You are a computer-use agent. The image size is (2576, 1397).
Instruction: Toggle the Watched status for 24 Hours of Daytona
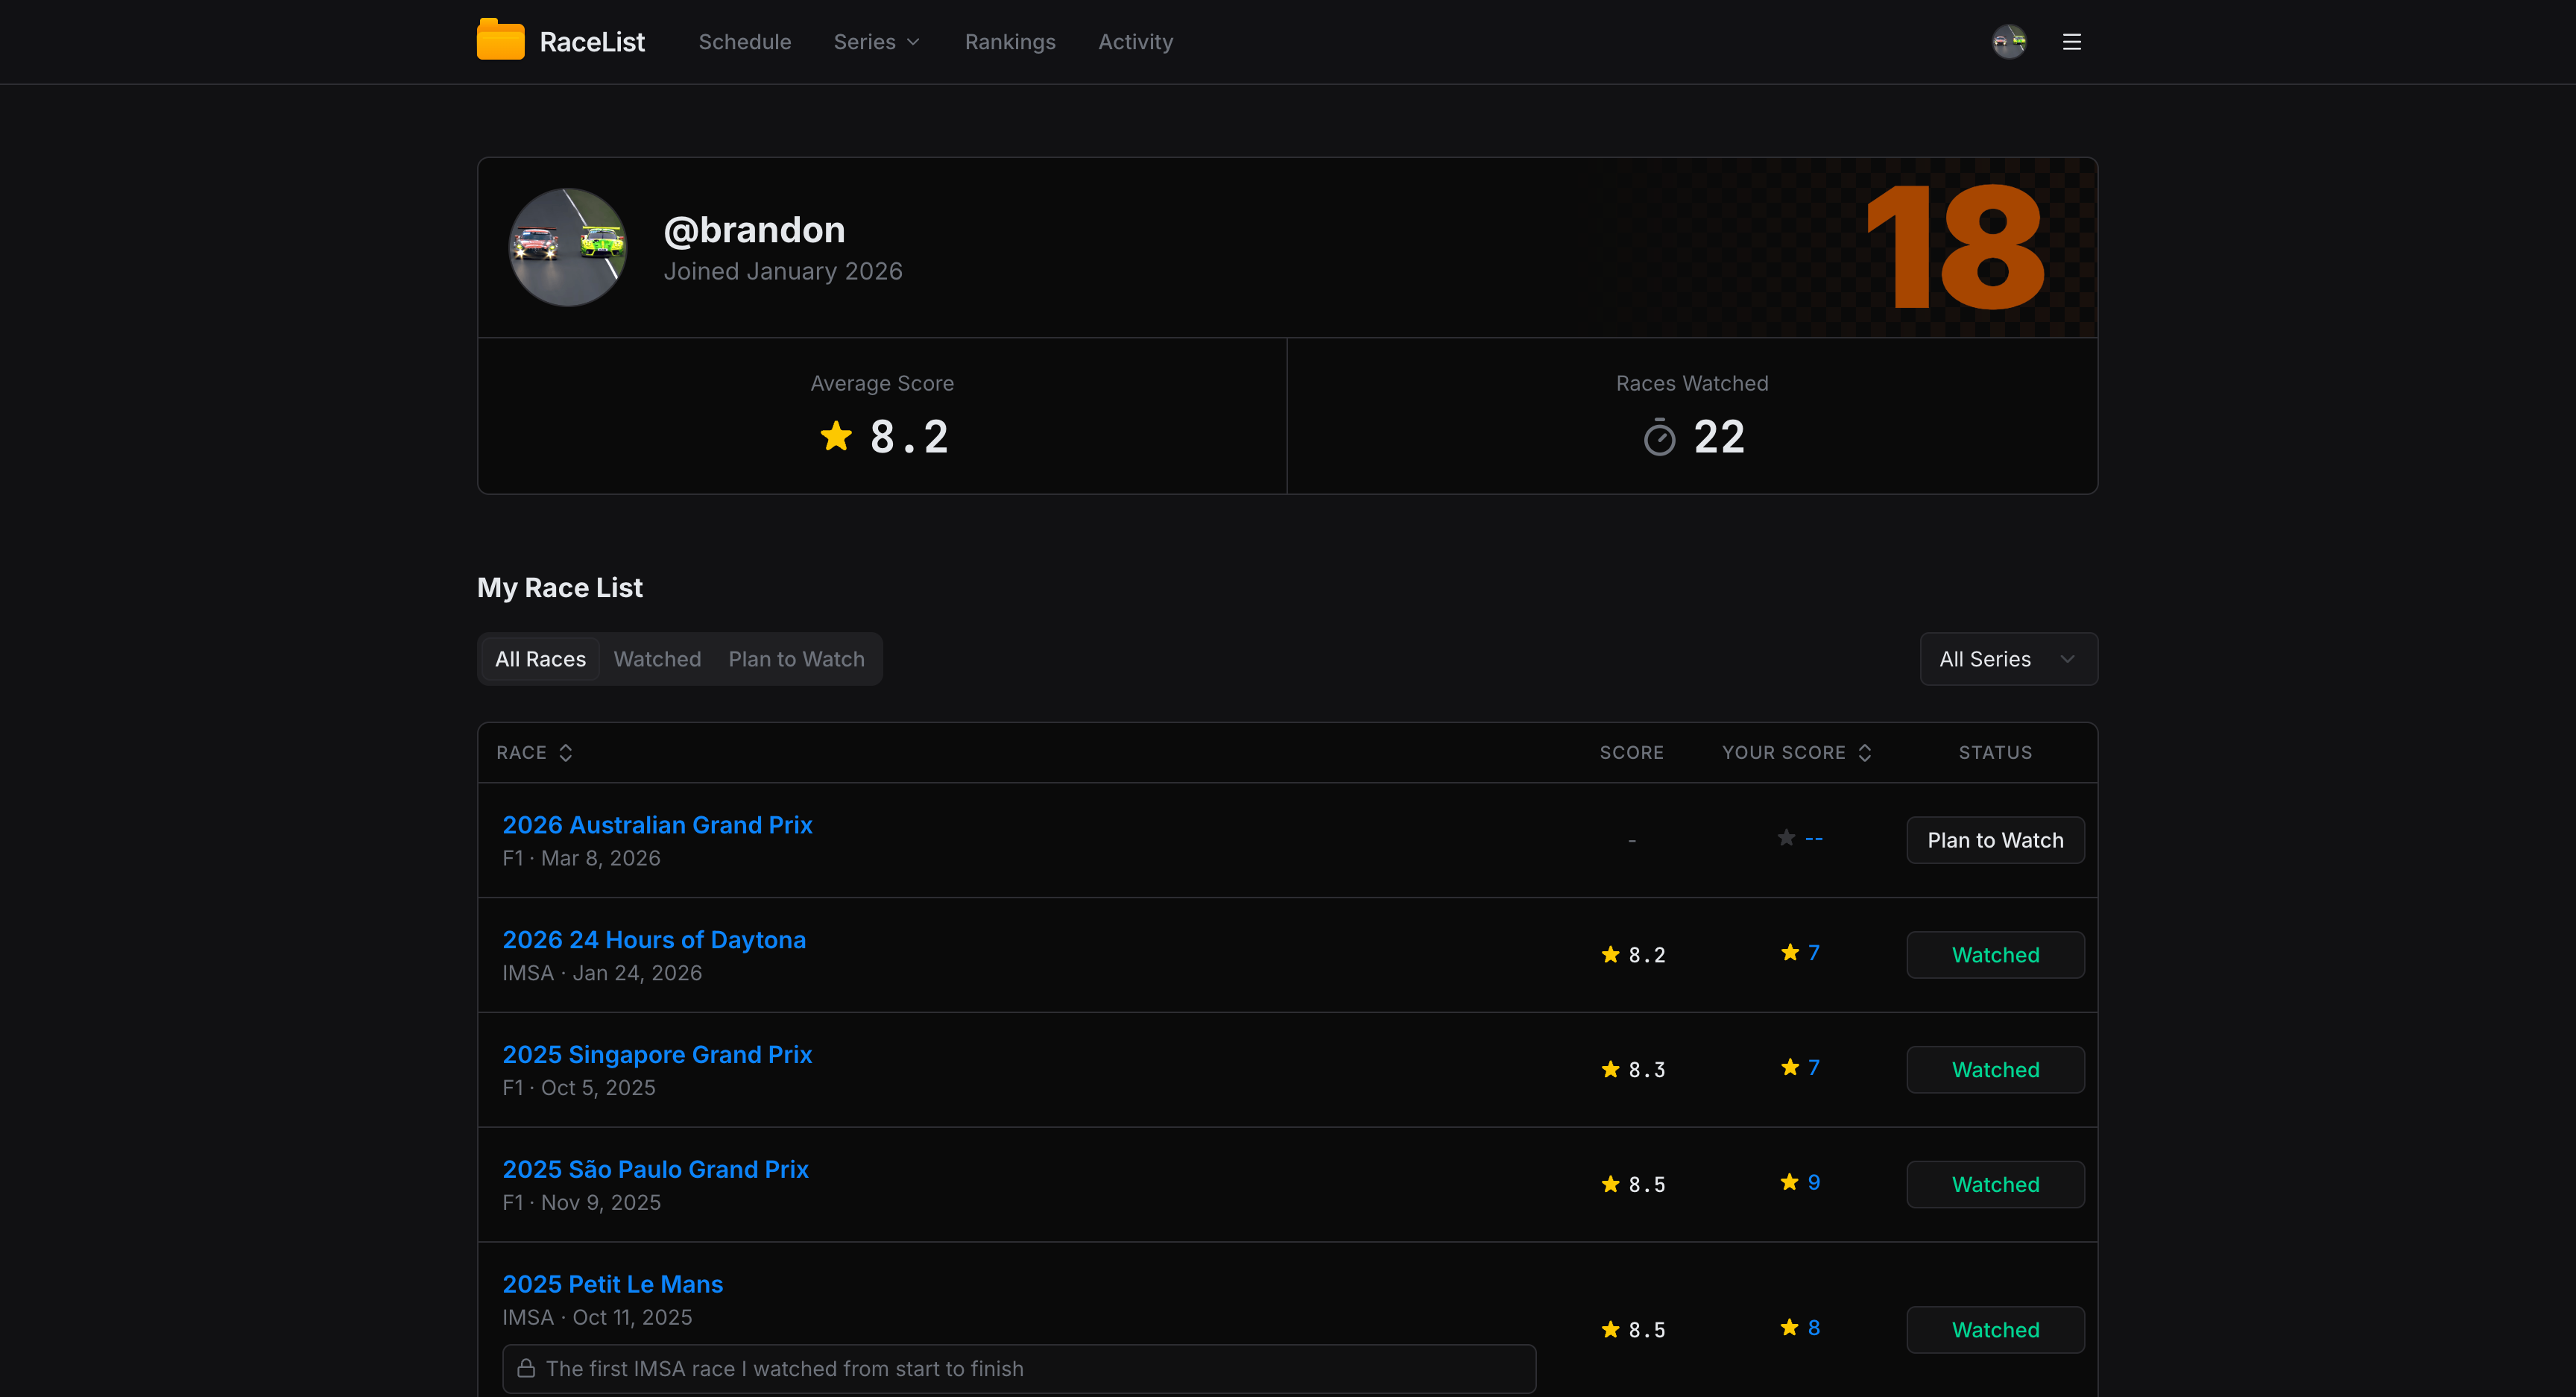(1994, 955)
